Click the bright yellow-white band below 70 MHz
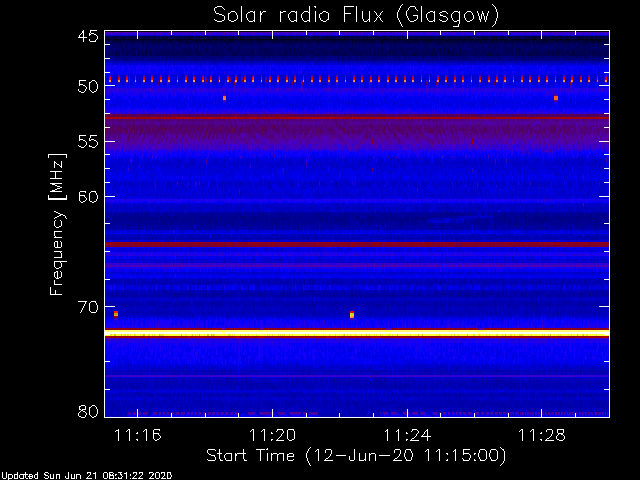 [x=357, y=333]
